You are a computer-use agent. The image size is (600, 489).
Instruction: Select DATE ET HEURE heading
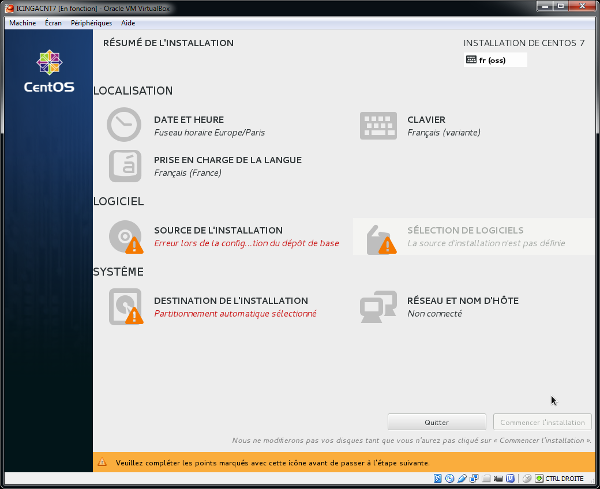(x=189, y=120)
